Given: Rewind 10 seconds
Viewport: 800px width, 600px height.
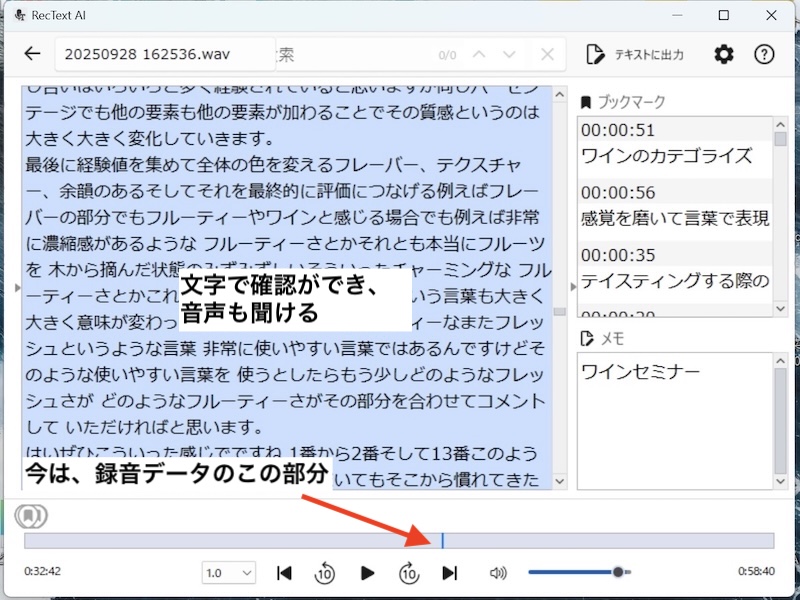Looking at the screenshot, I should click(x=324, y=573).
